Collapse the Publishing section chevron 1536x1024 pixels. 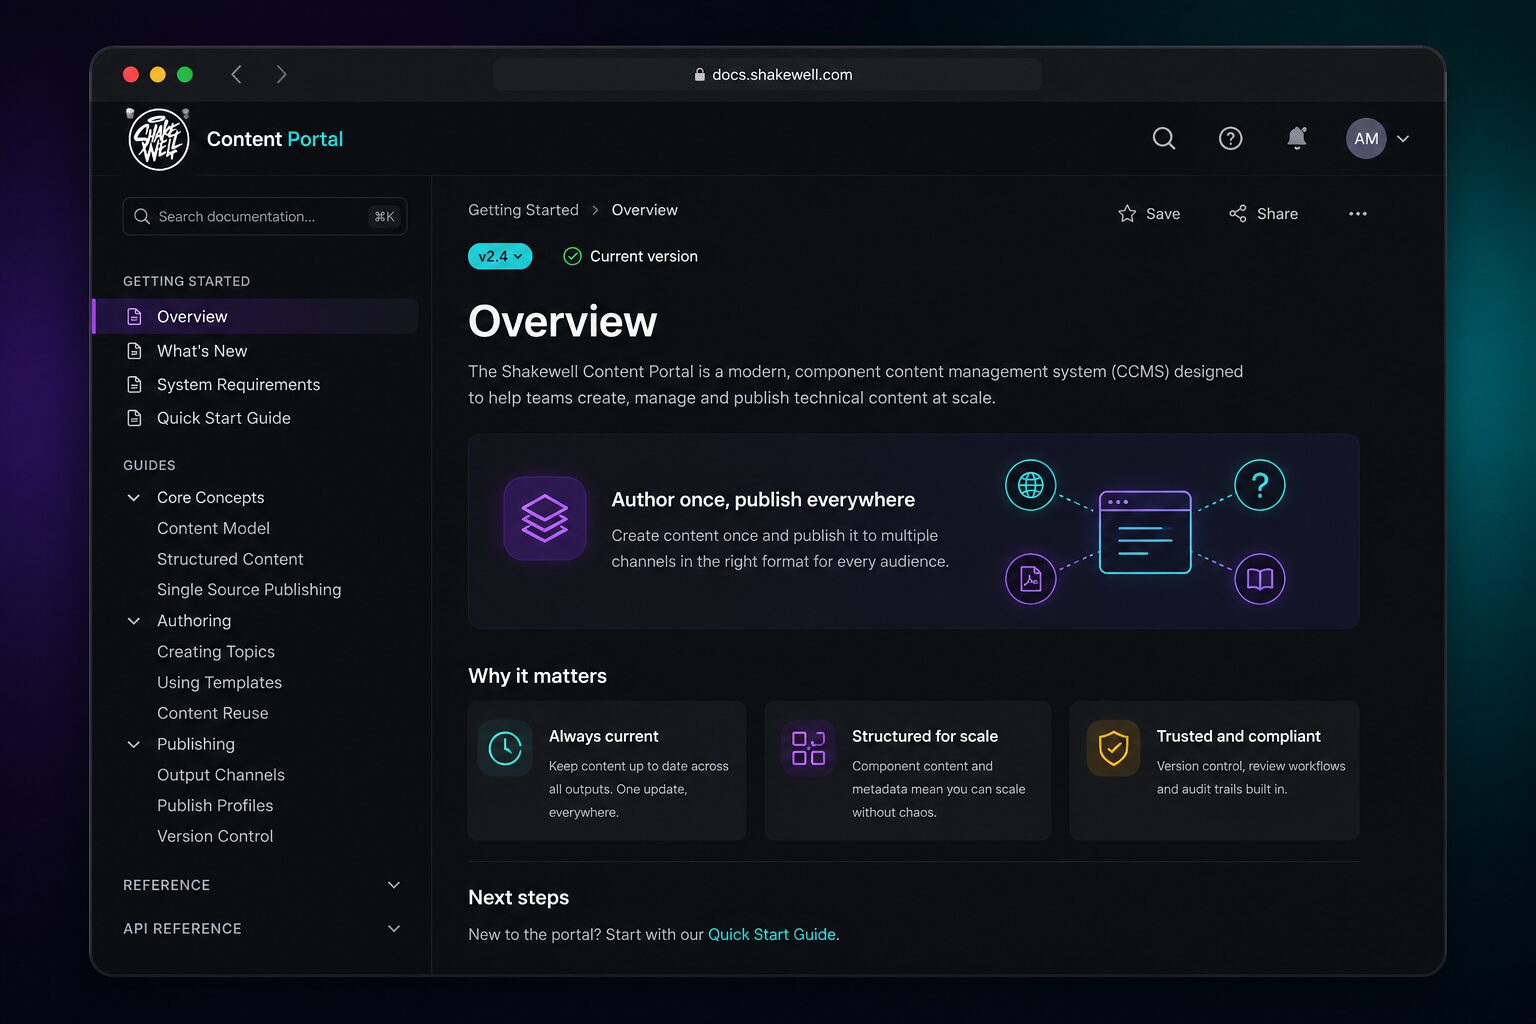(133, 744)
